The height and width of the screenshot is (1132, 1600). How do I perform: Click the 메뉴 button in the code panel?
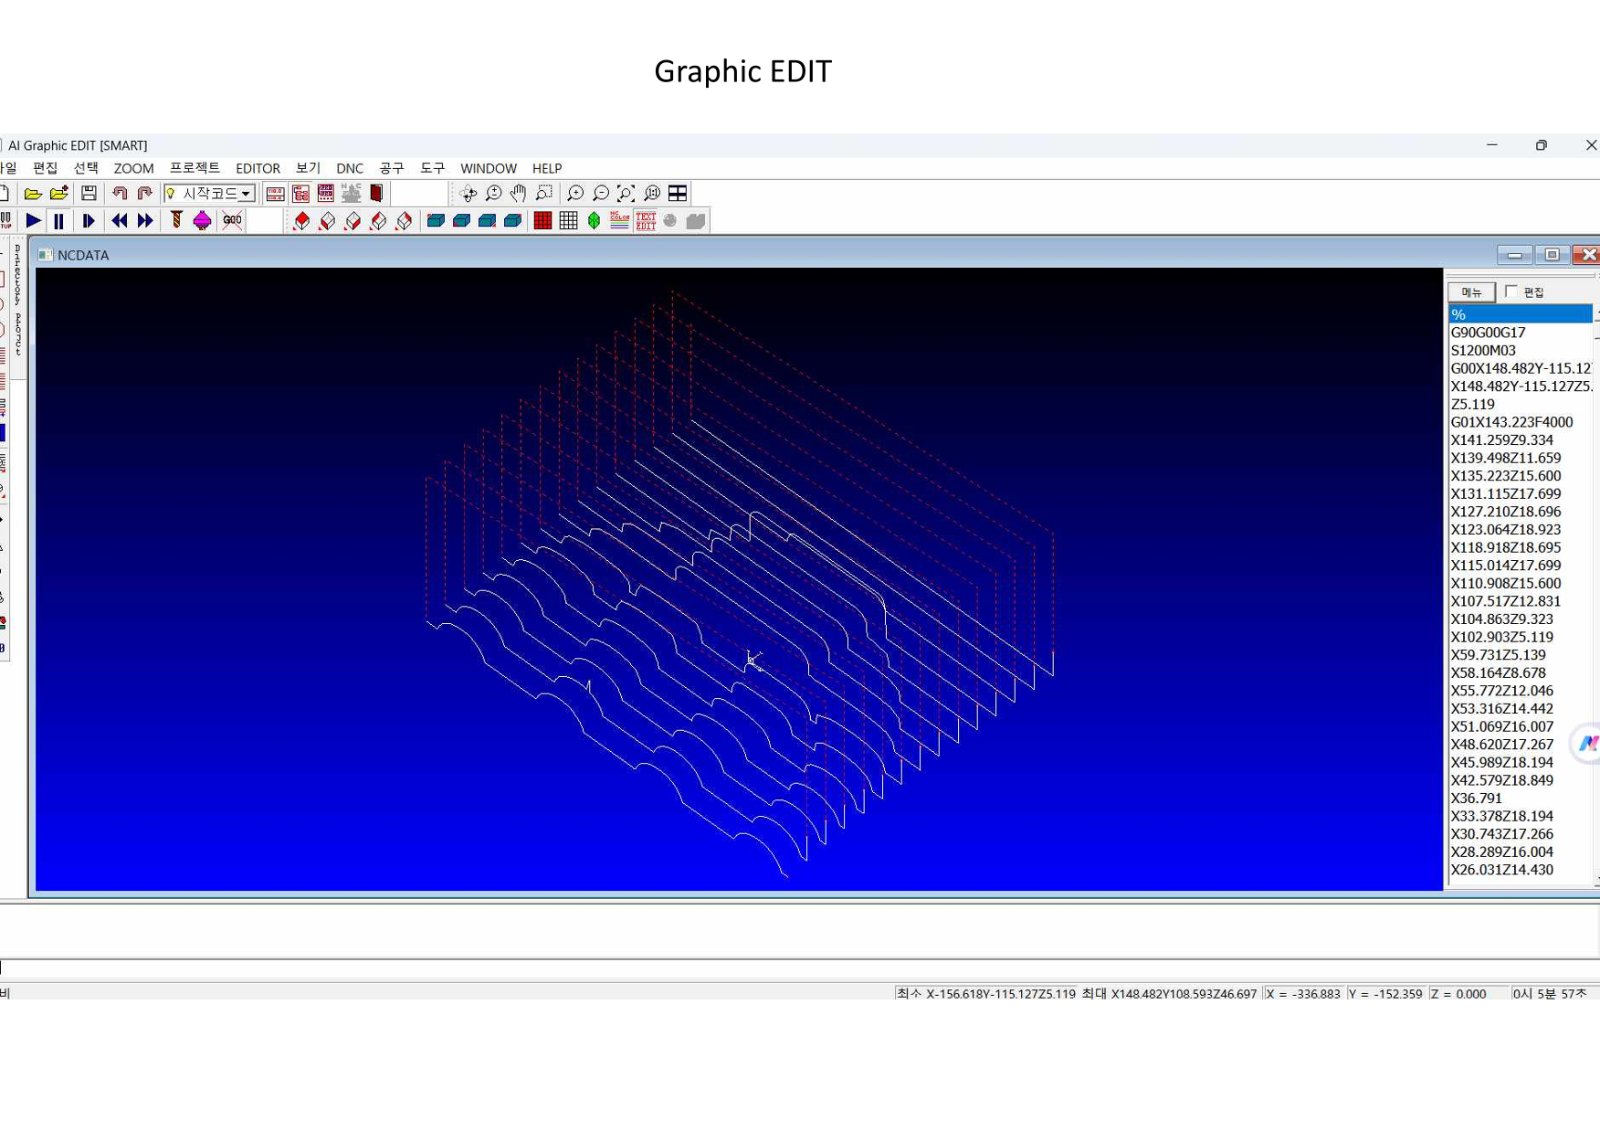[x=1471, y=292]
